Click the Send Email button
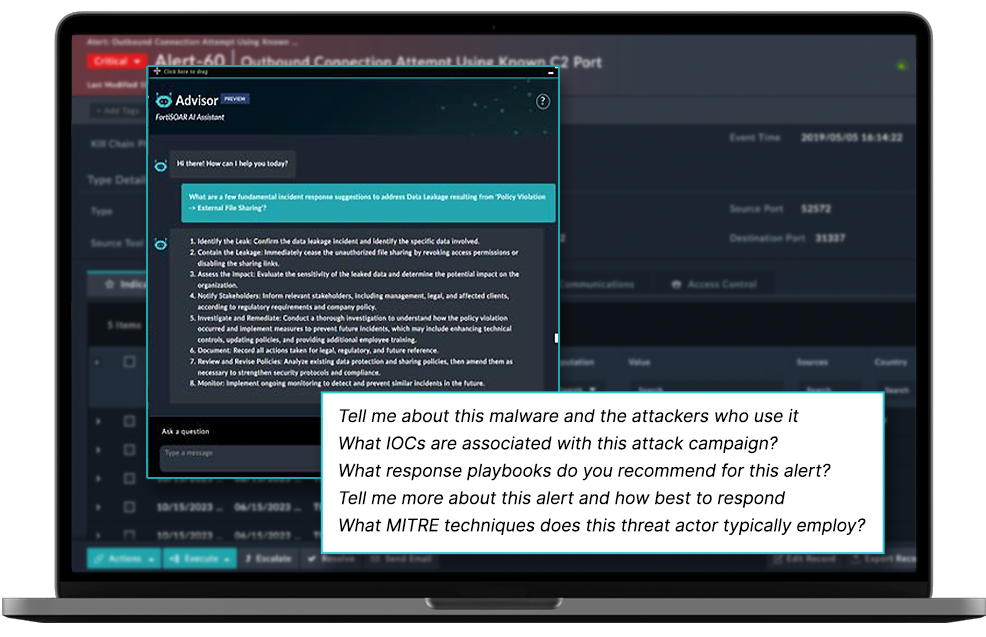The height and width of the screenshot is (637, 986). (x=401, y=558)
